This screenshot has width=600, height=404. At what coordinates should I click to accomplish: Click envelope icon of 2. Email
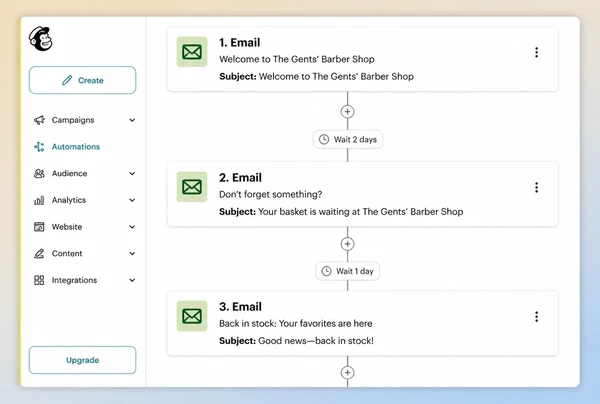click(x=192, y=187)
